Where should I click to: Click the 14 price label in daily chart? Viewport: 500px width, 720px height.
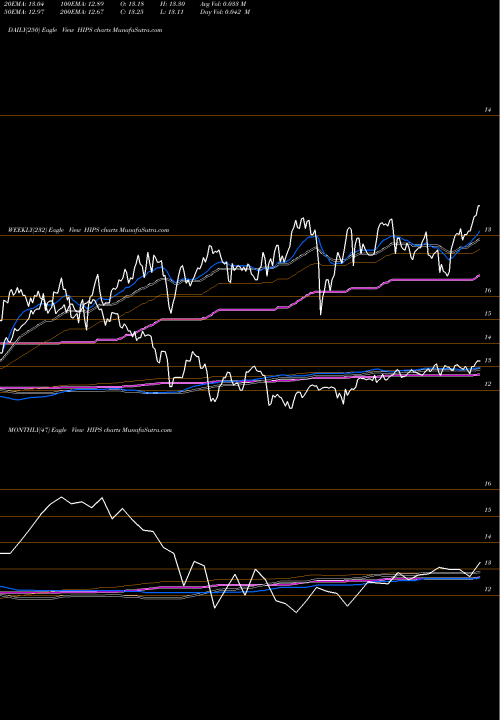488,110
